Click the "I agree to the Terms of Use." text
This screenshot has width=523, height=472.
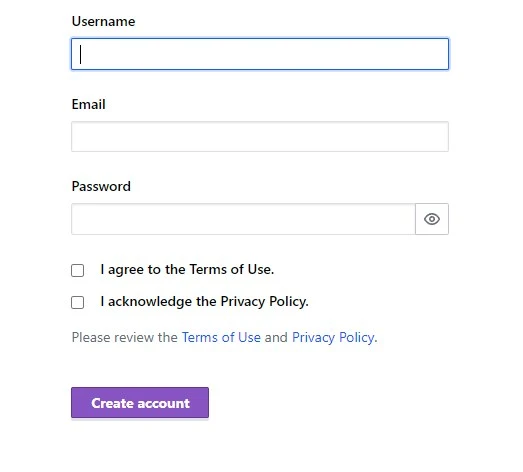pos(187,270)
